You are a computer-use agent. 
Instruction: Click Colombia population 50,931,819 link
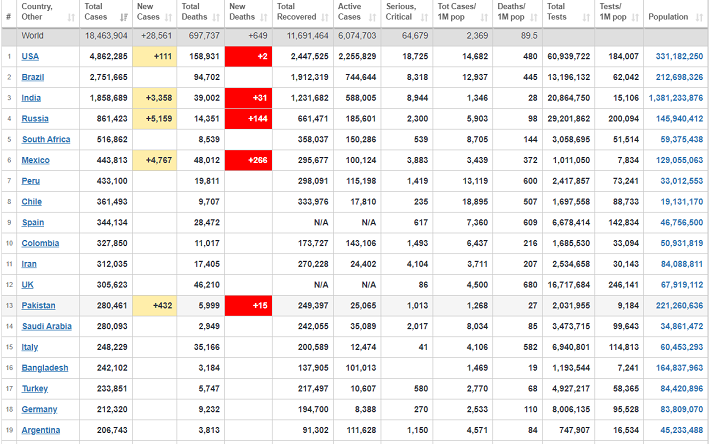tap(681, 243)
